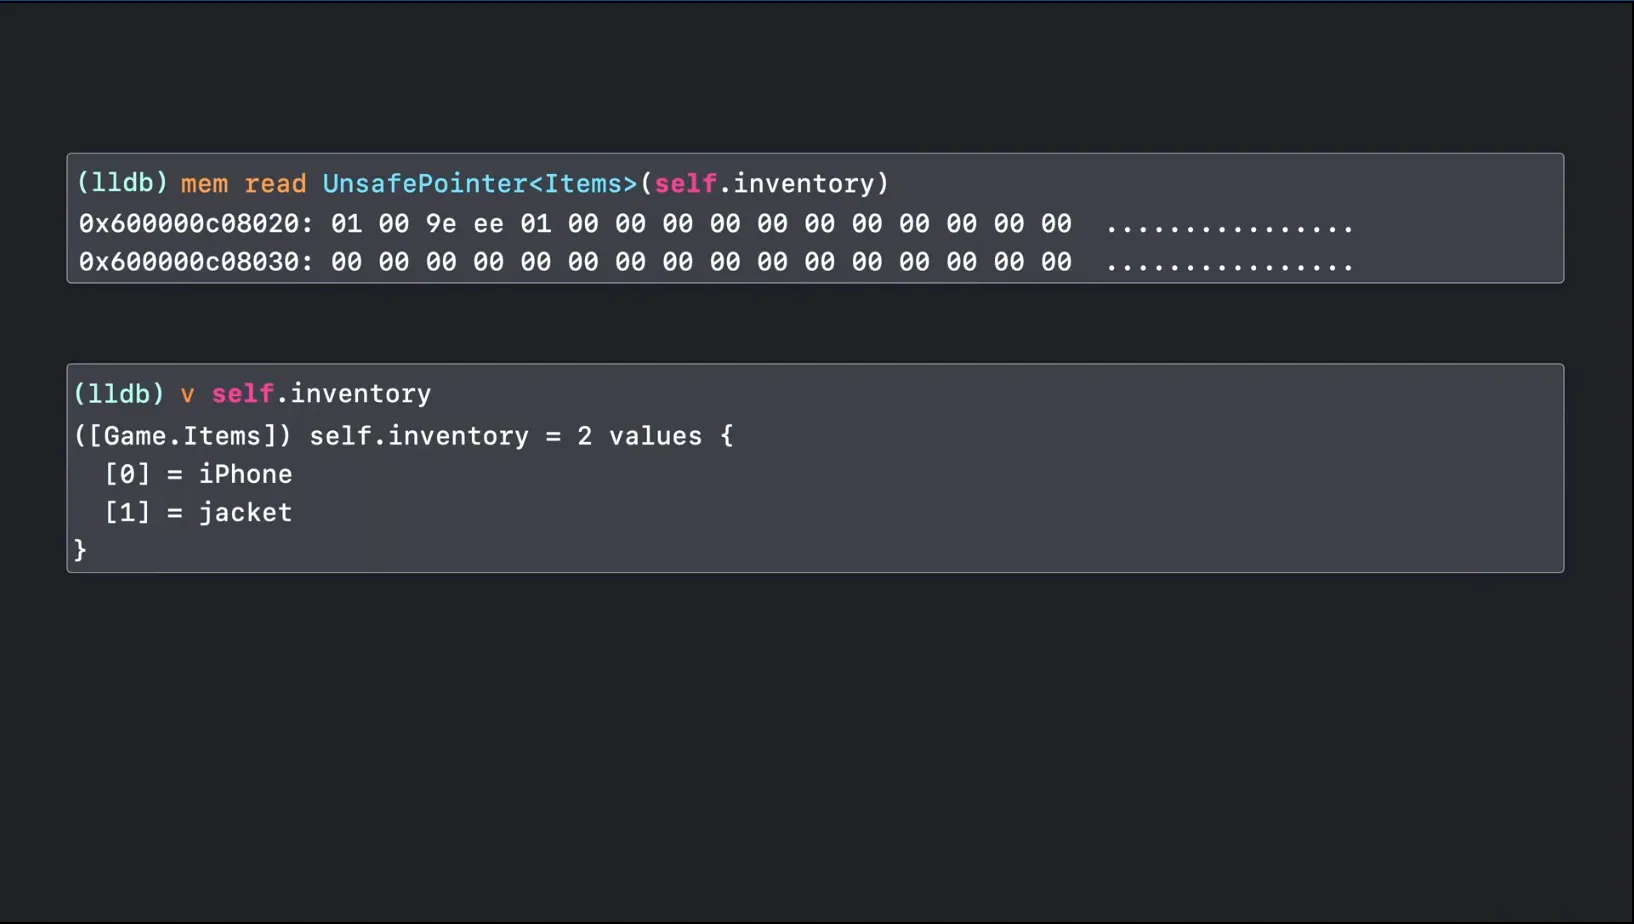1634x924 pixels.
Task: Click the word read after mem
Action: pyautogui.click(x=275, y=184)
